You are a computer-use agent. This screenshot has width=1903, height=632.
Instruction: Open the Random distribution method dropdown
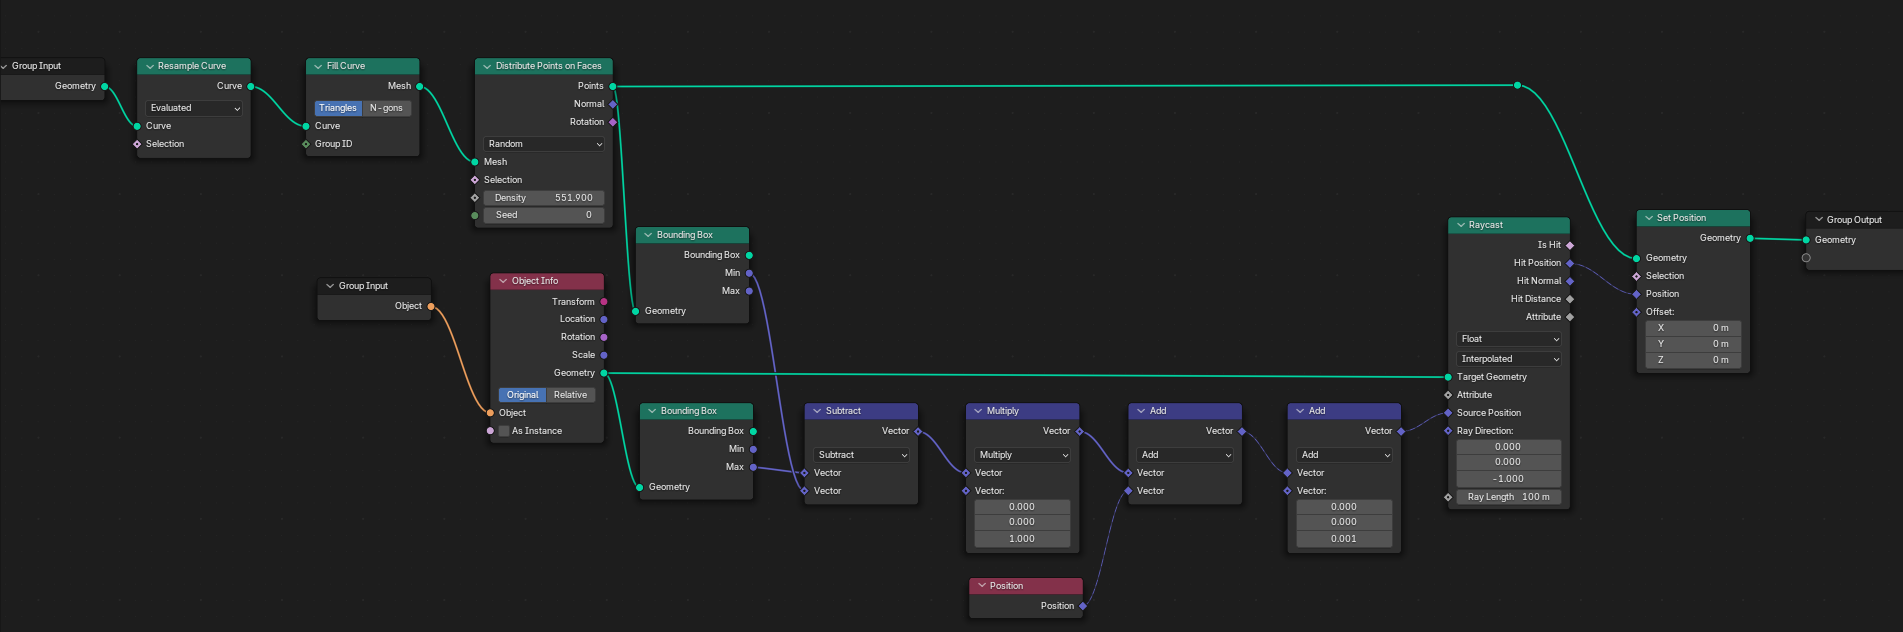click(x=544, y=144)
